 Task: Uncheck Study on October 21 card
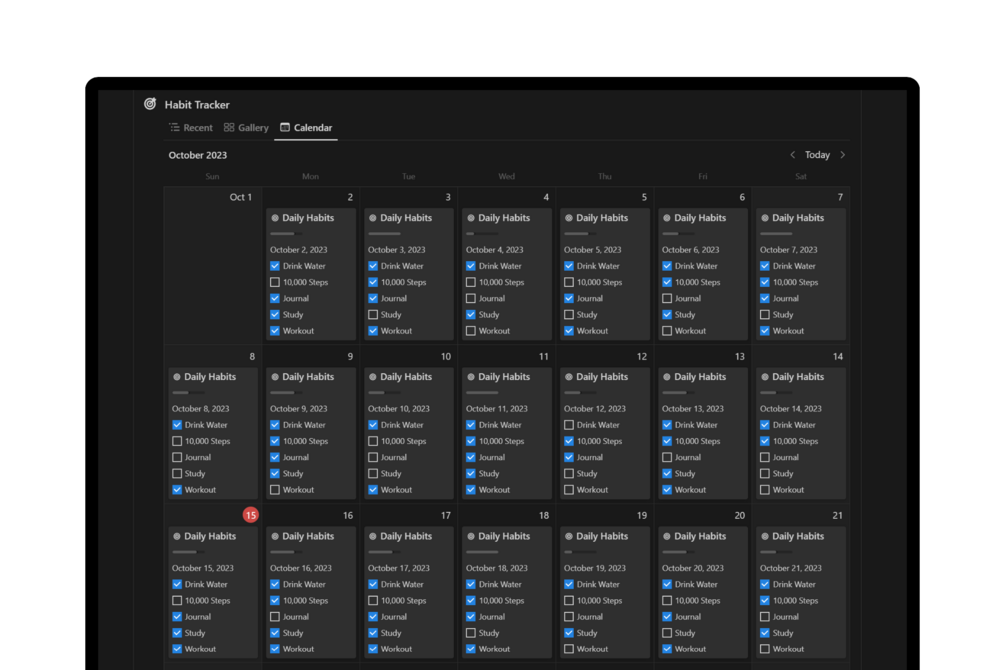765,633
